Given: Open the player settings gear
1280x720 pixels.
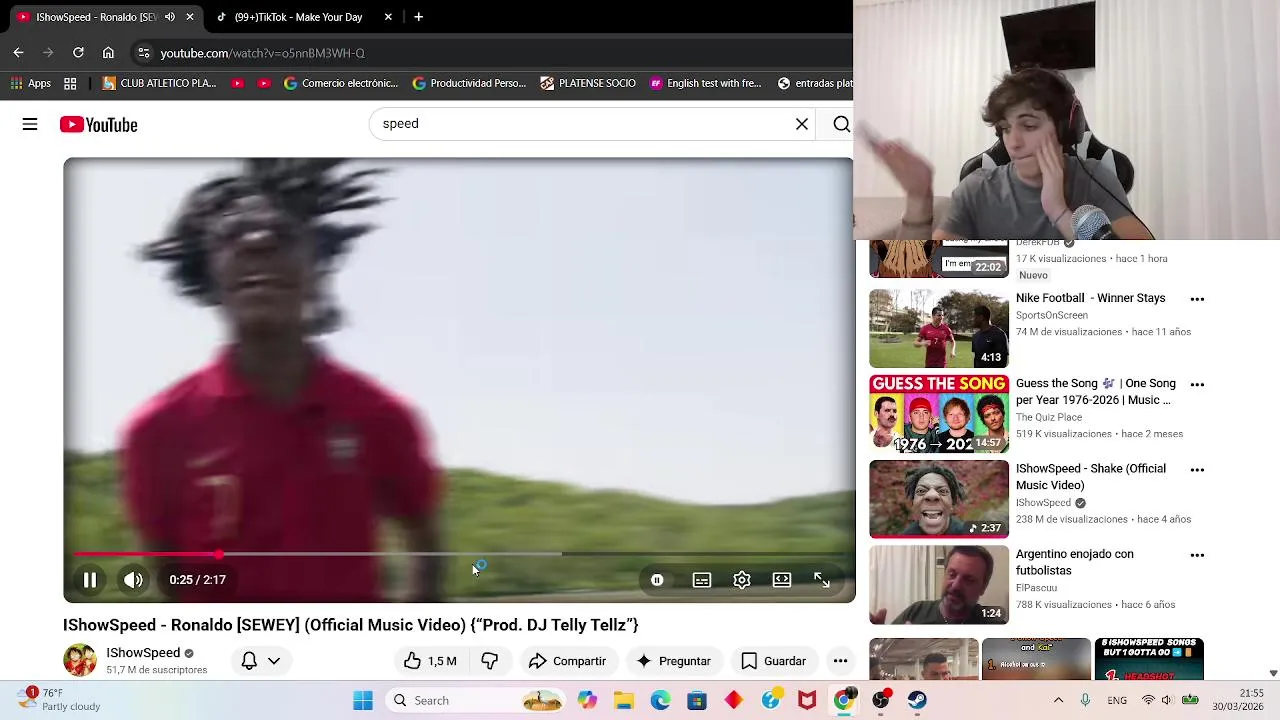Looking at the screenshot, I should click(x=742, y=580).
